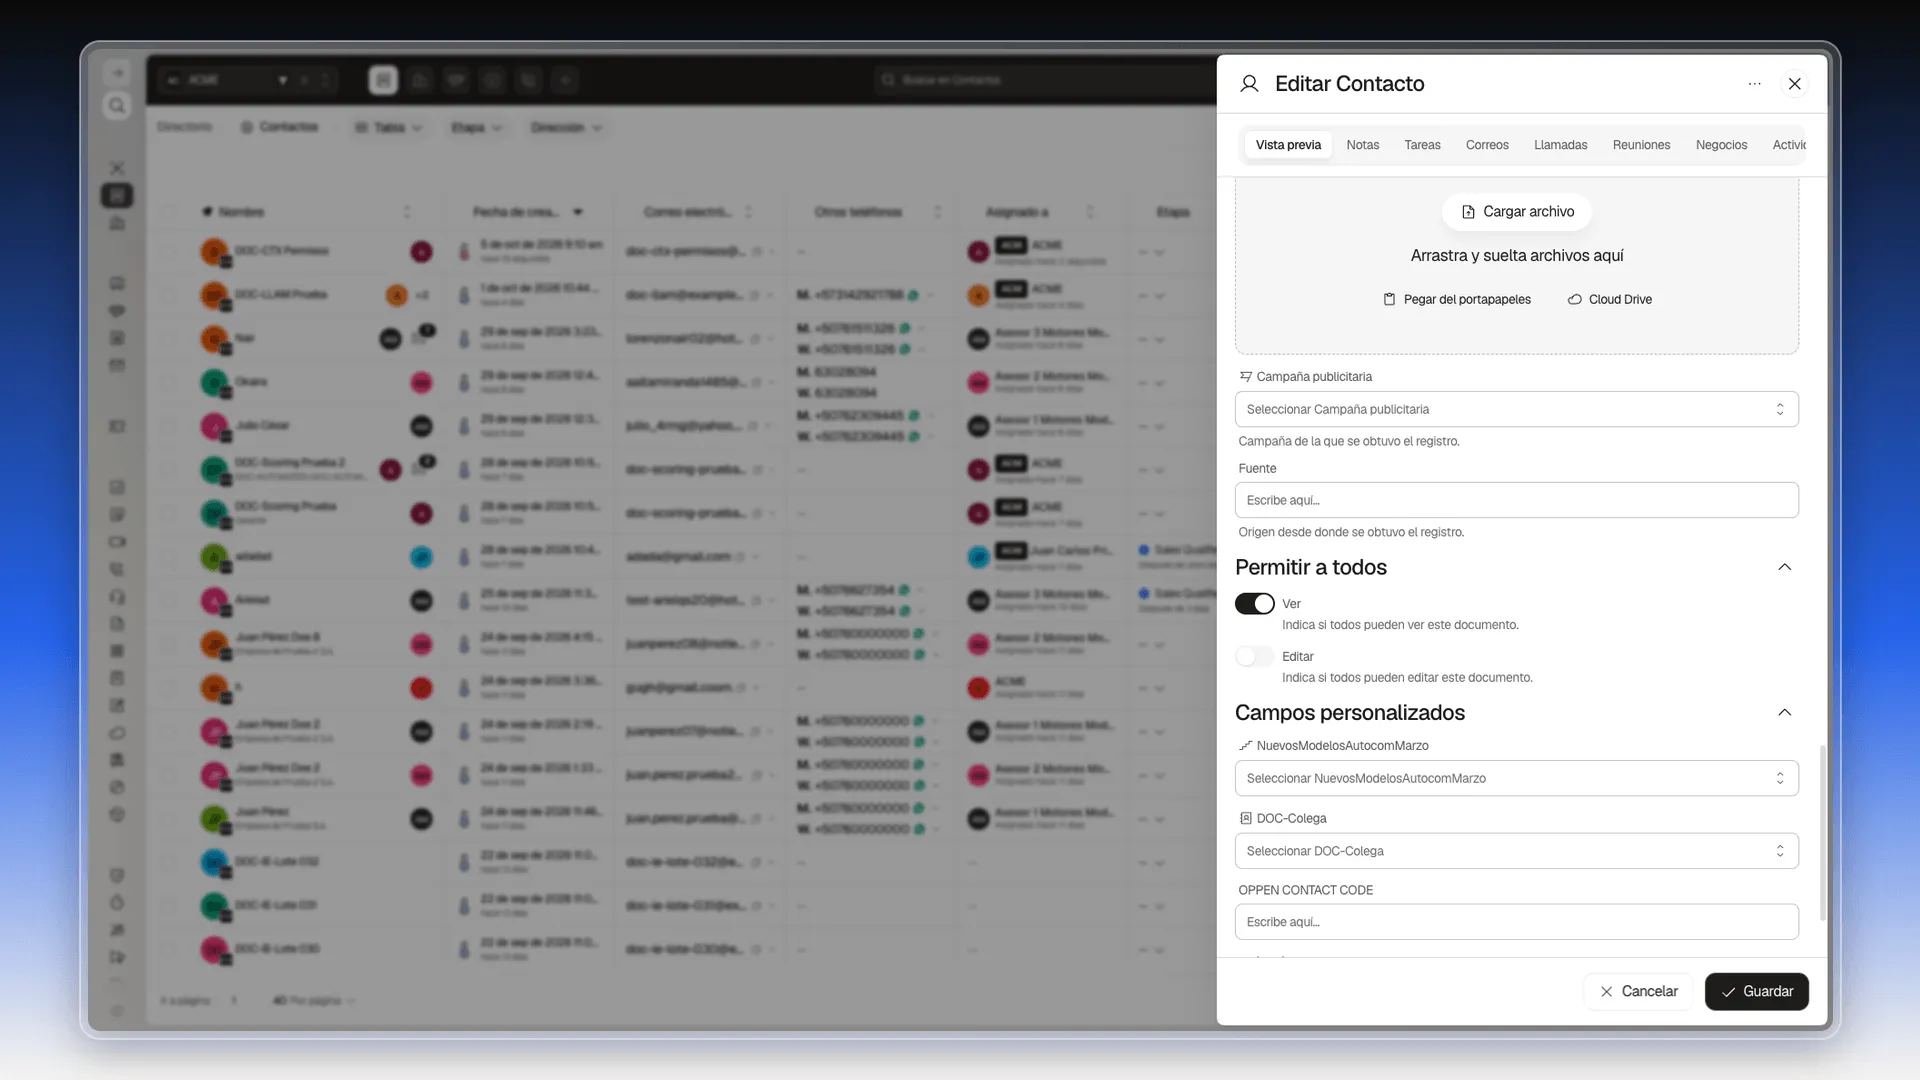Click the search icon in the left sidebar
1920x1080 pixels.
pos(117,106)
